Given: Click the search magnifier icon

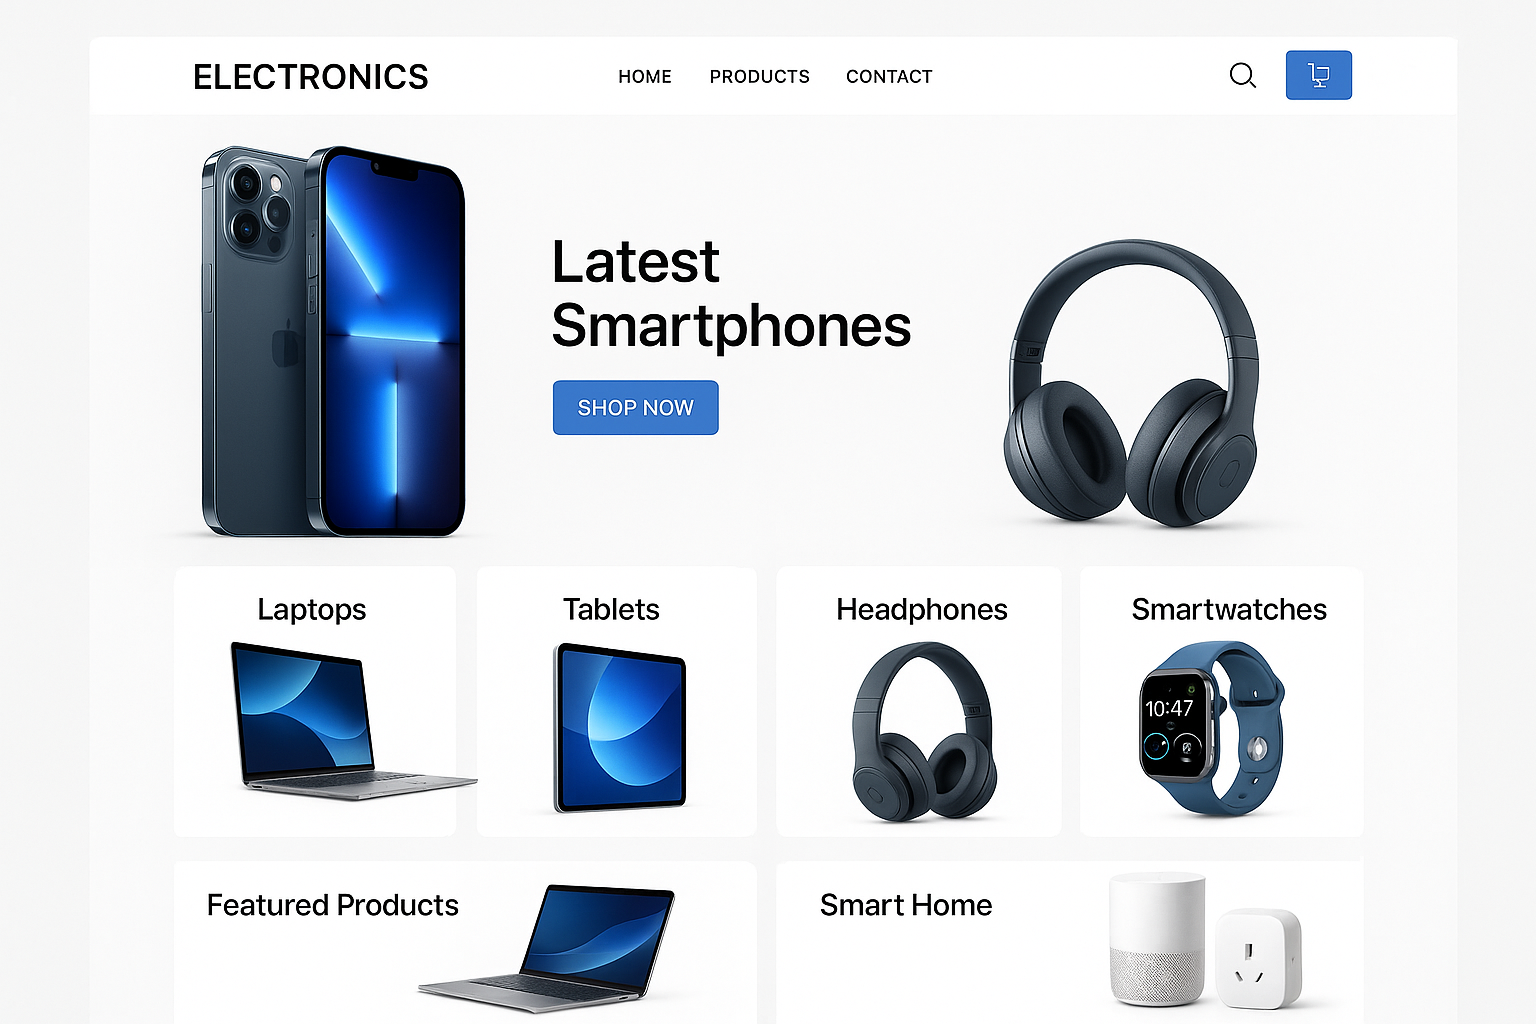Looking at the screenshot, I should (x=1242, y=76).
